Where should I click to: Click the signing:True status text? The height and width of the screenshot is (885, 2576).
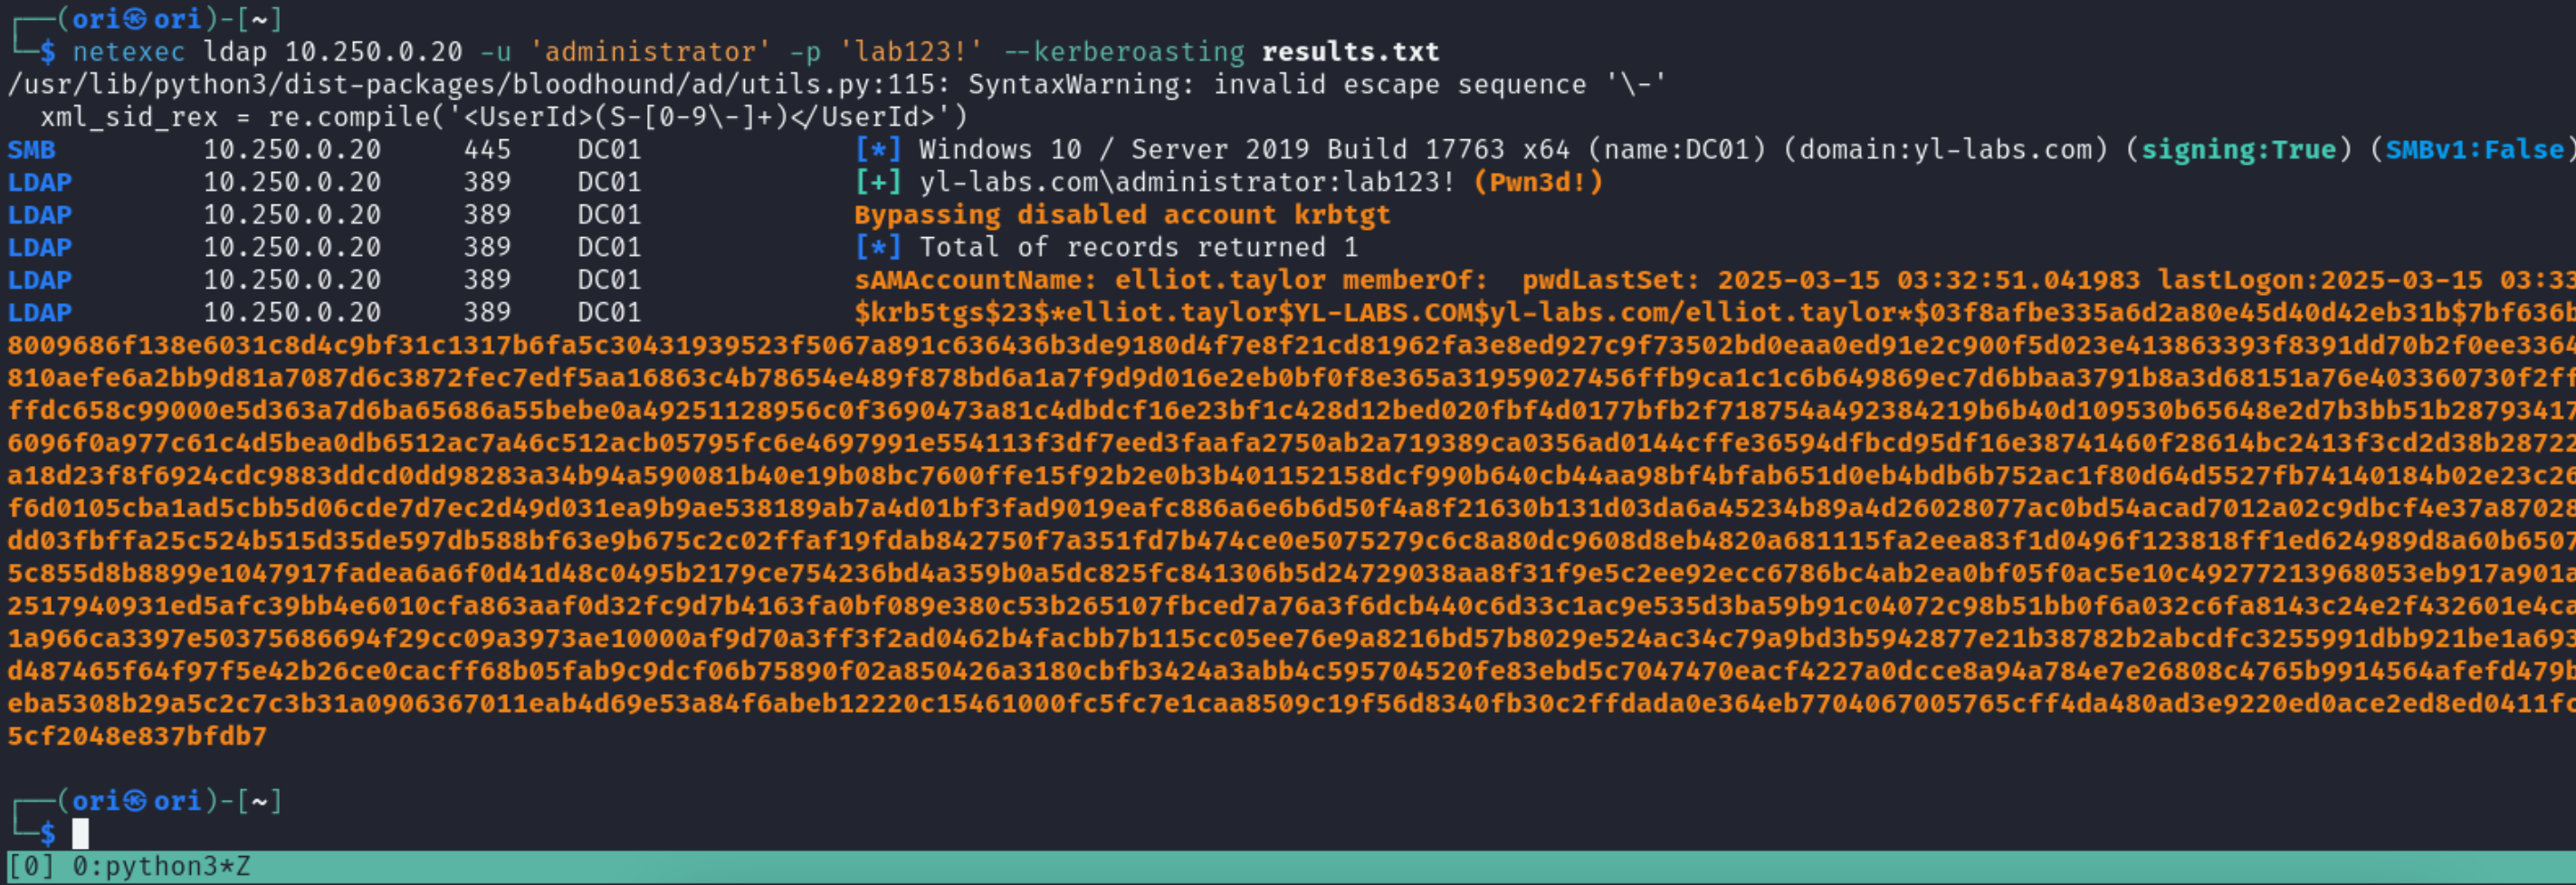(x=2240, y=149)
